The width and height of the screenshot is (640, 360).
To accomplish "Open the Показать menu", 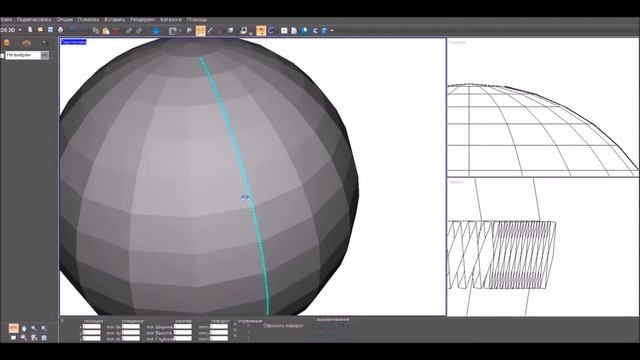I will pyautogui.click(x=88, y=20).
